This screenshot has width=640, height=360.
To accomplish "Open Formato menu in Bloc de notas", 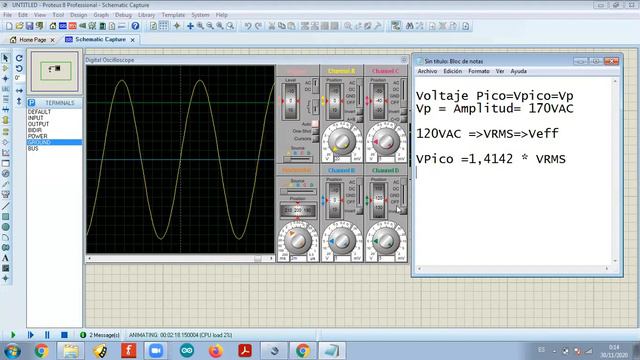I will 478,71.
